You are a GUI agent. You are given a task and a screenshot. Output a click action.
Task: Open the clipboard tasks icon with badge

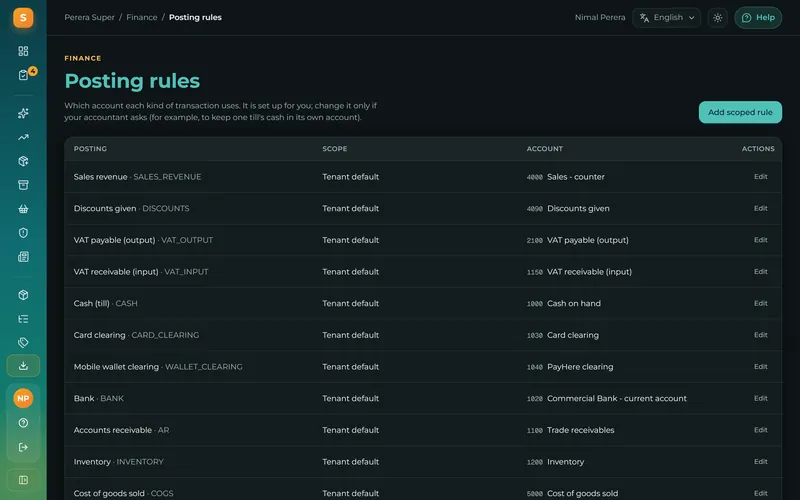(x=23, y=75)
